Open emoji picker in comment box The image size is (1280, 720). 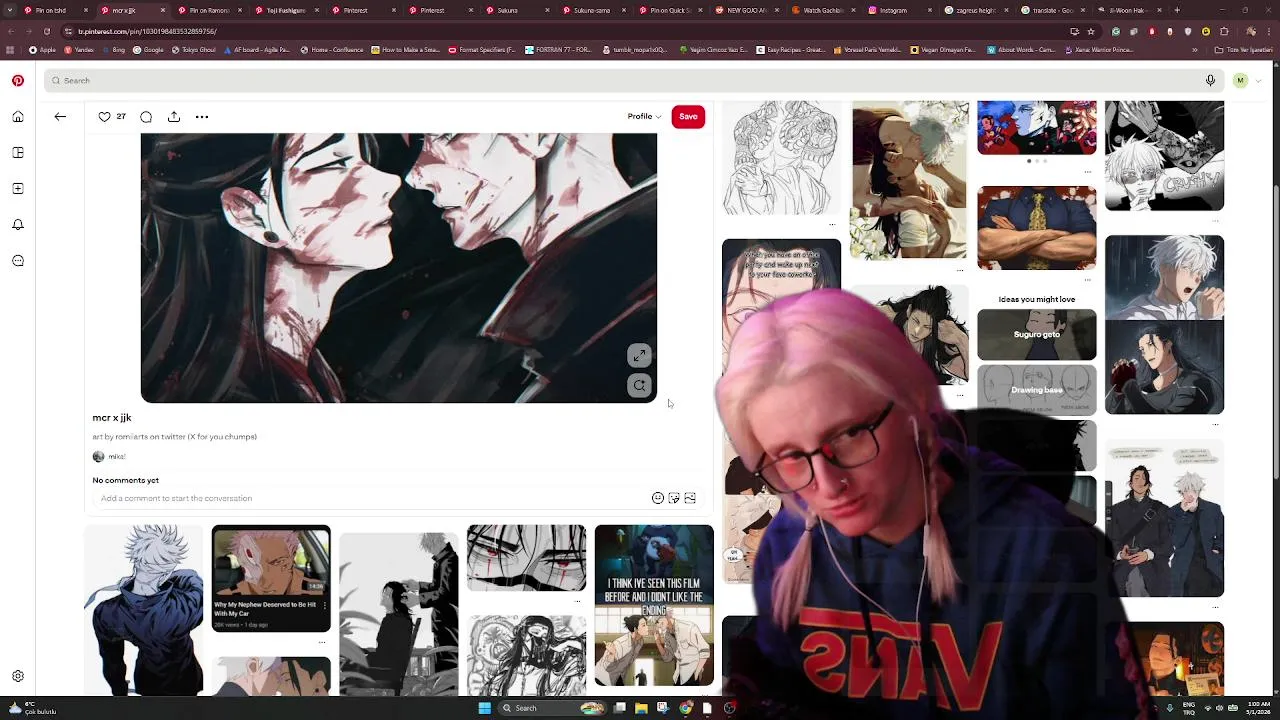click(x=658, y=498)
